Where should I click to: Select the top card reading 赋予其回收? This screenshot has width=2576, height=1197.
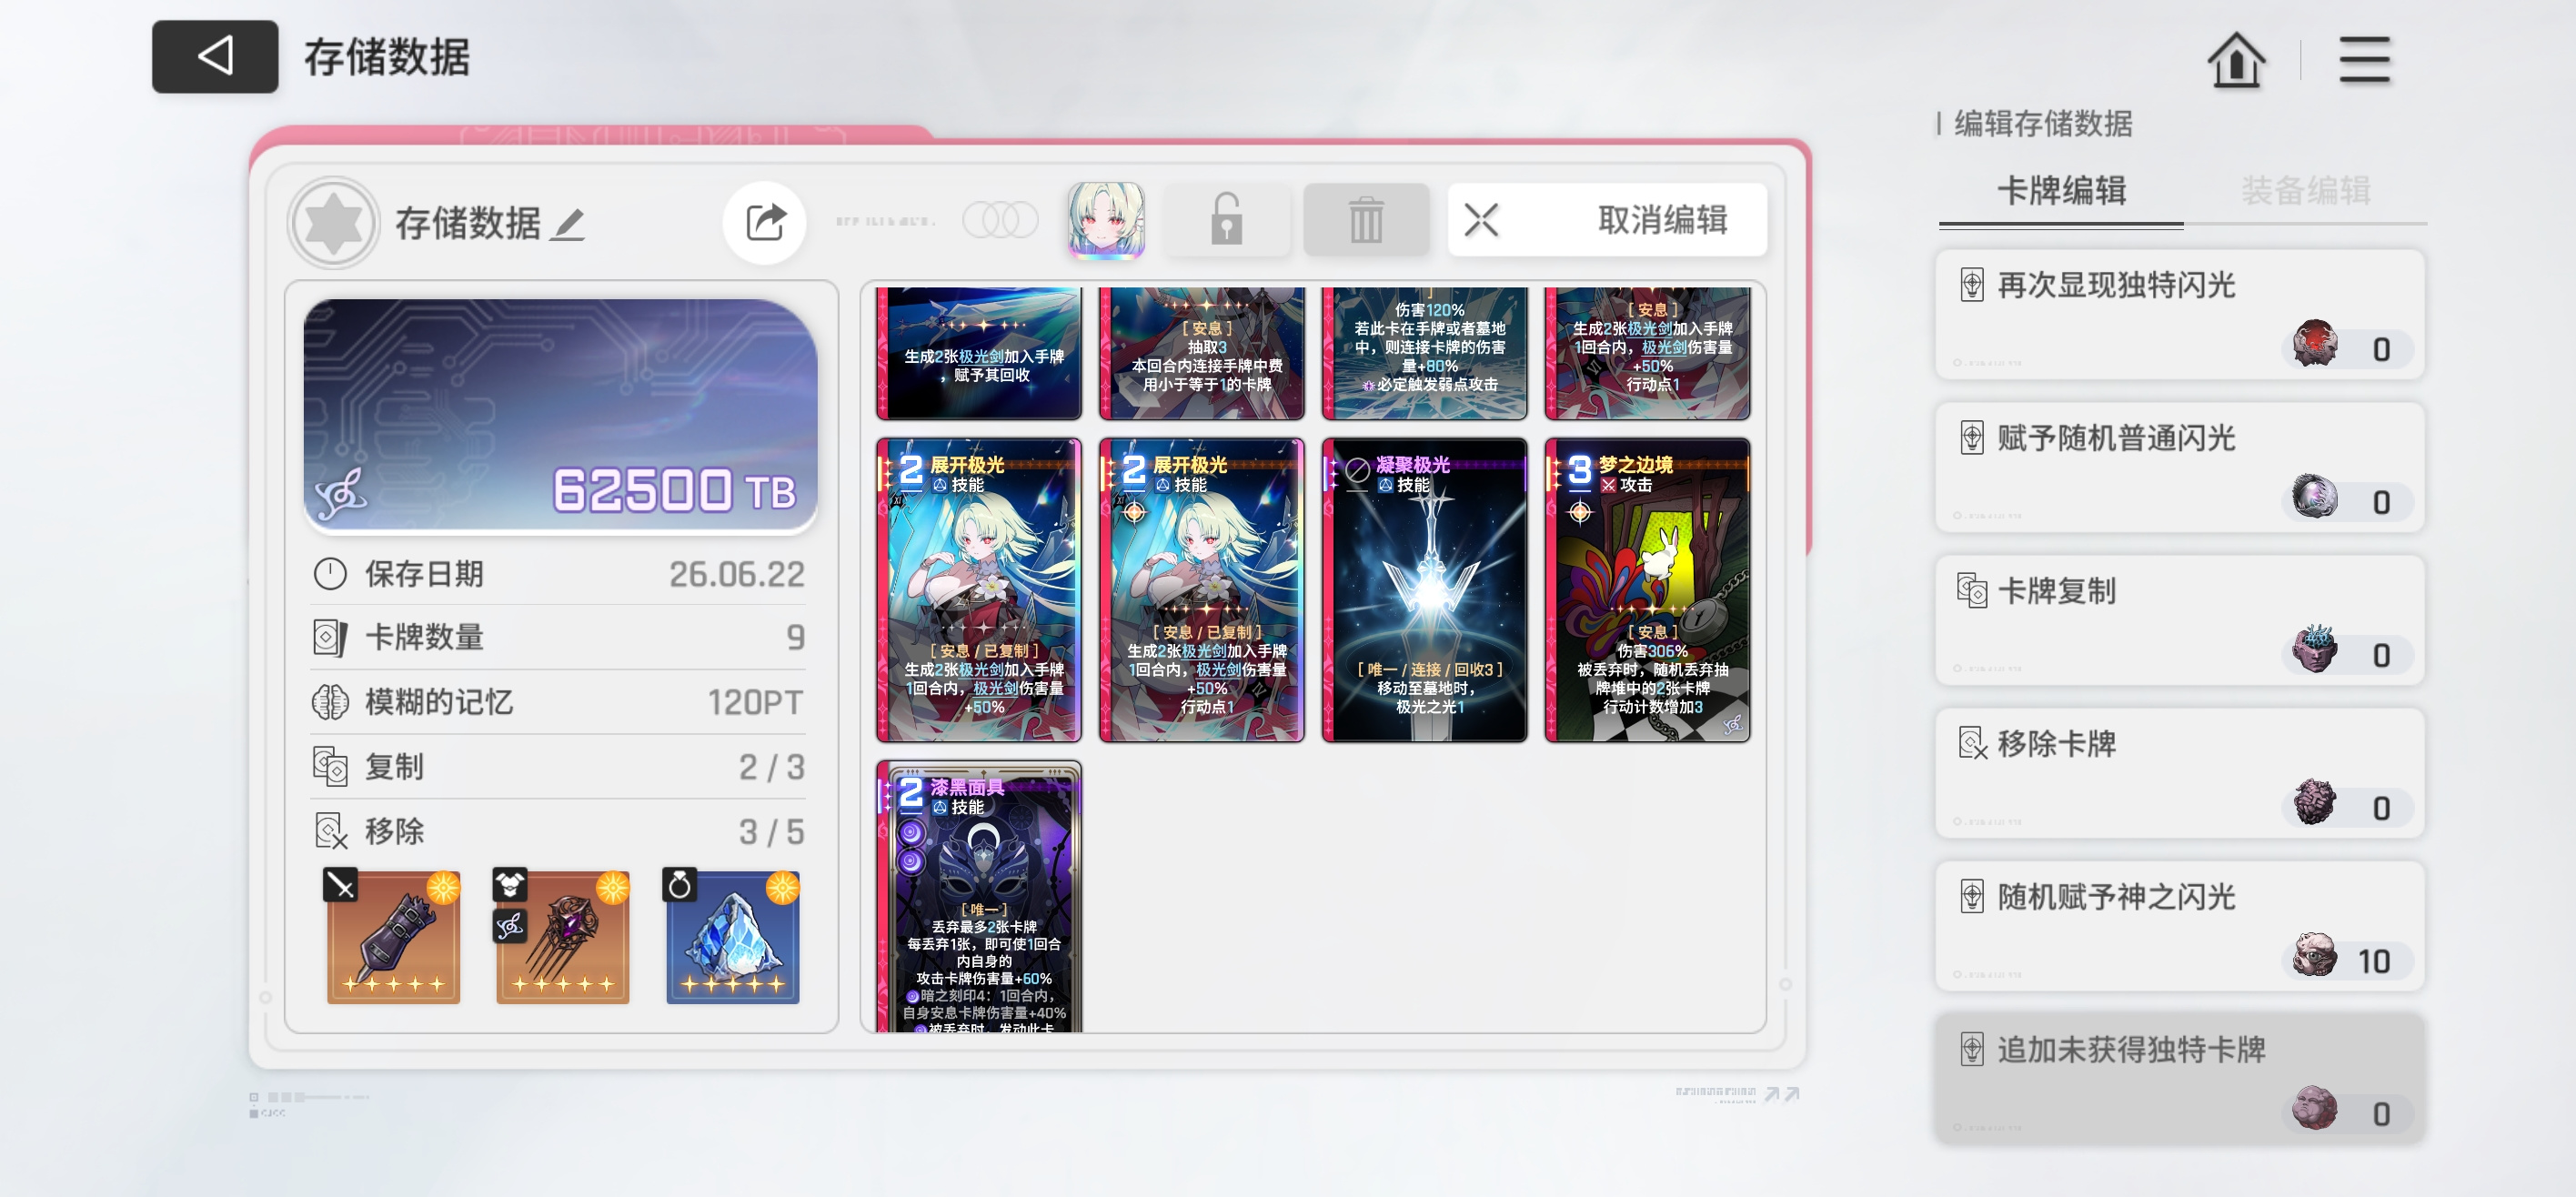(979, 353)
